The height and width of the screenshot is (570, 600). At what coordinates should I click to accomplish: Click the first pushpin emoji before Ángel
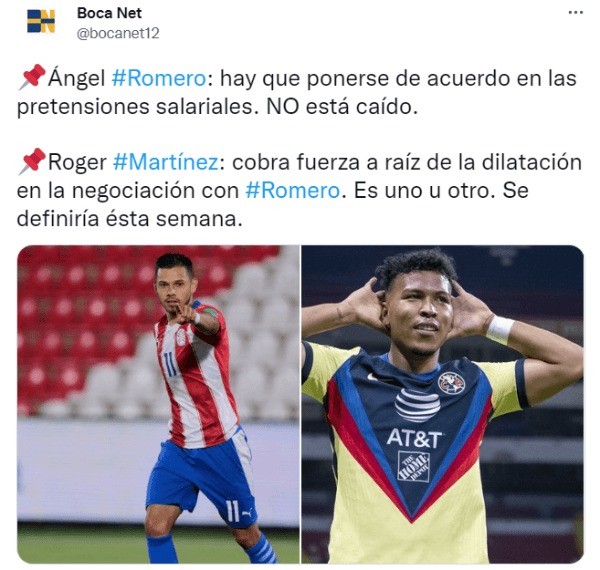coord(32,78)
